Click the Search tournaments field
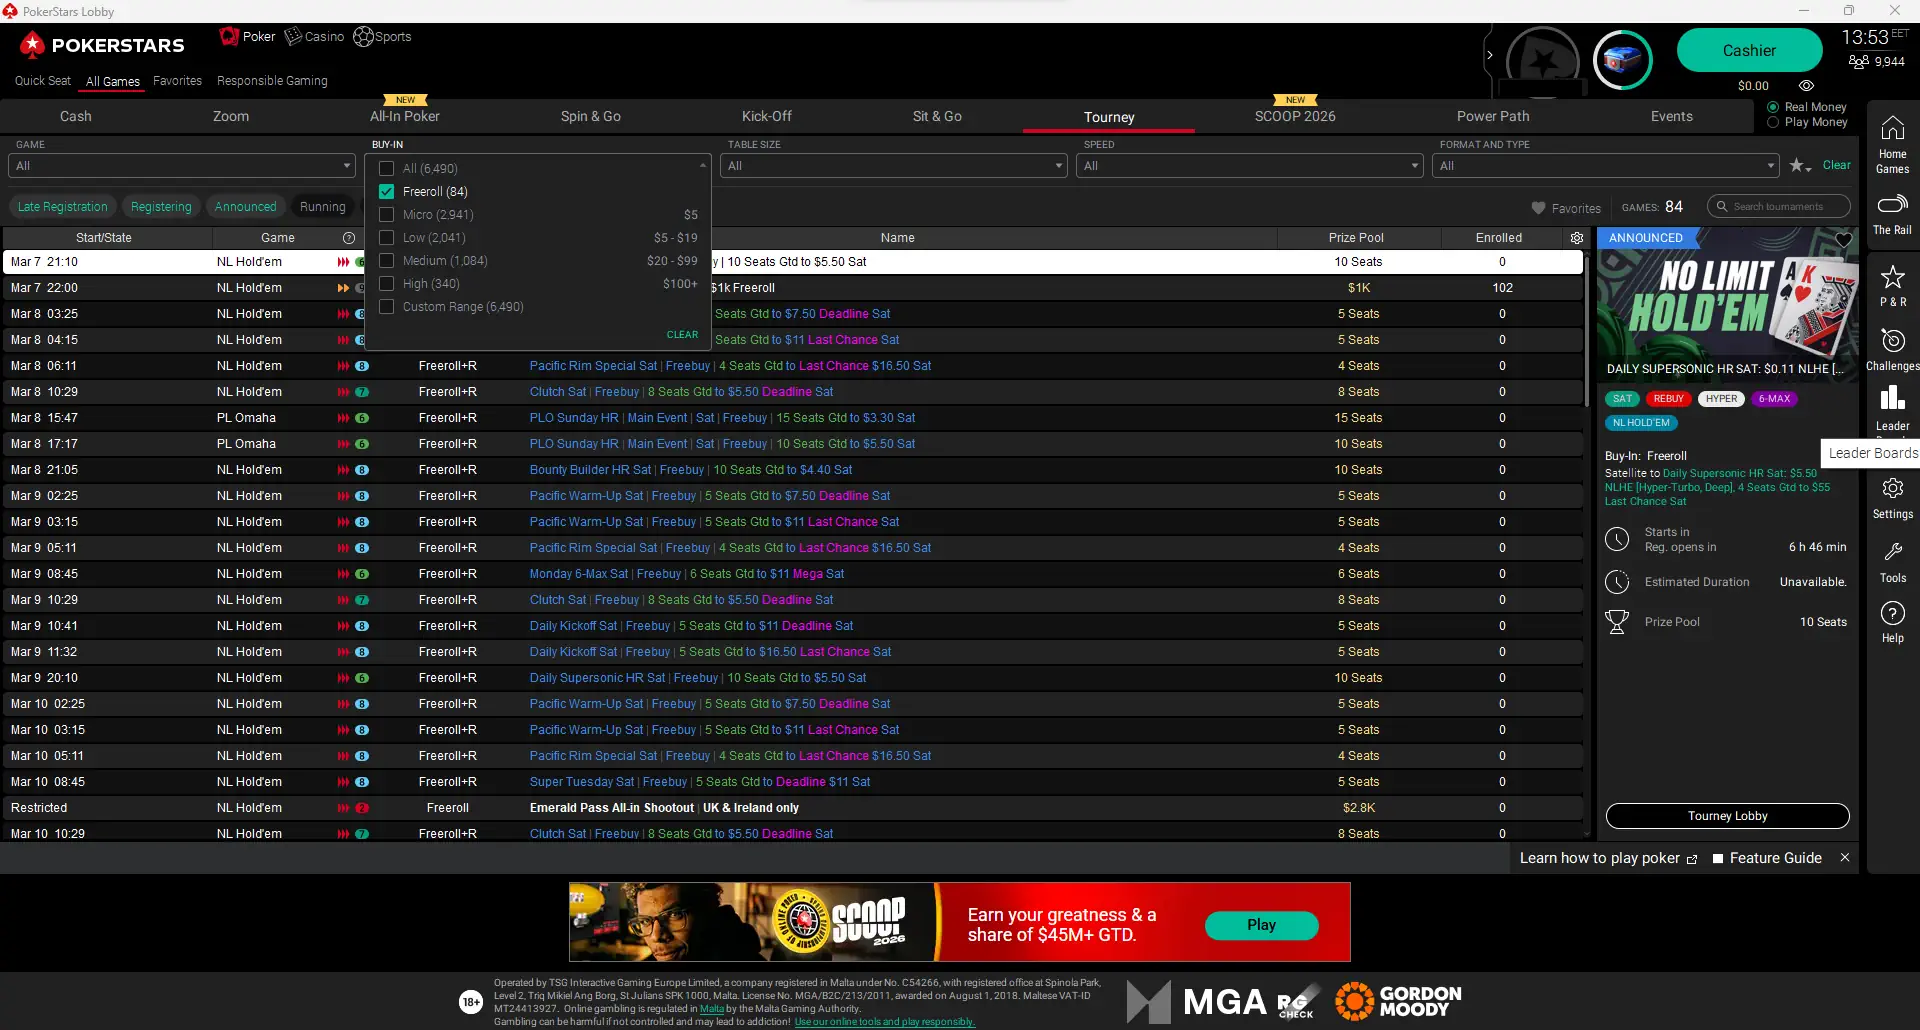Image resolution: width=1920 pixels, height=1030 pixels. tap(1778, 206)
